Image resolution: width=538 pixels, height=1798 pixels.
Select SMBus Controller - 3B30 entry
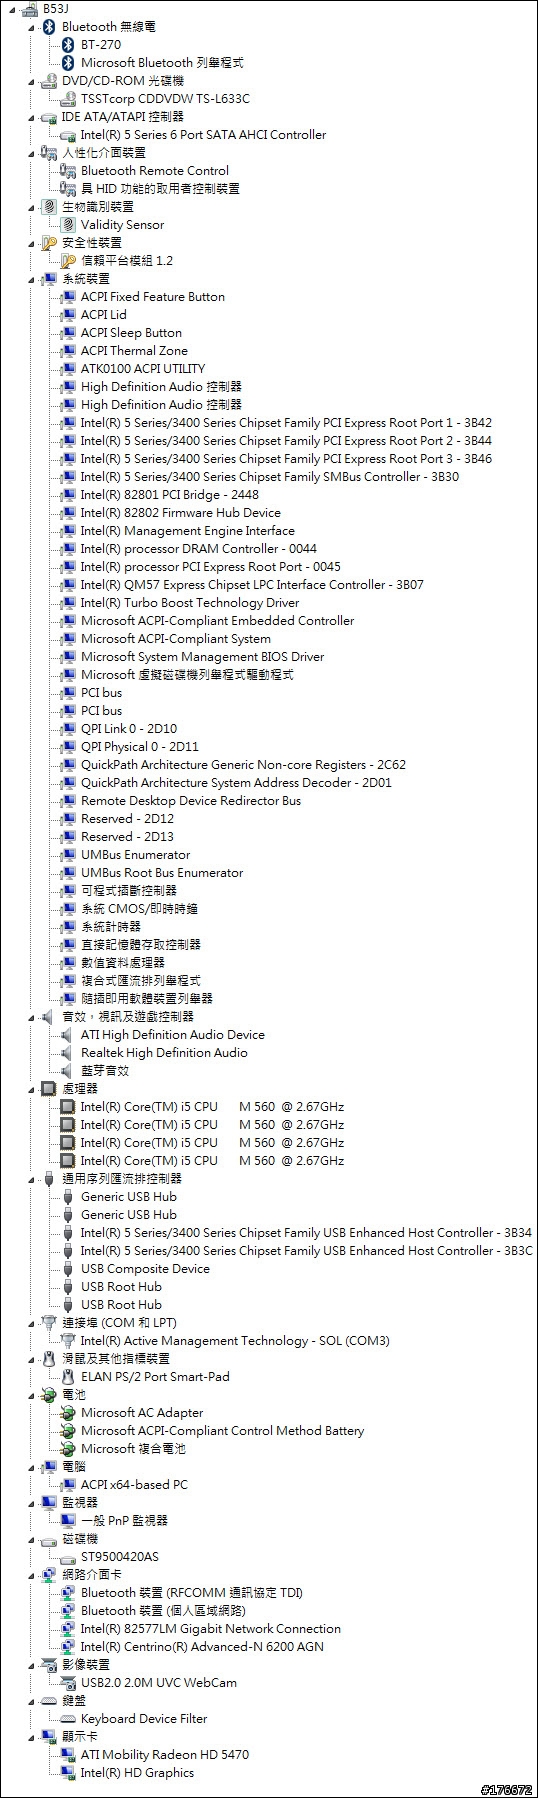click(270, 477)
